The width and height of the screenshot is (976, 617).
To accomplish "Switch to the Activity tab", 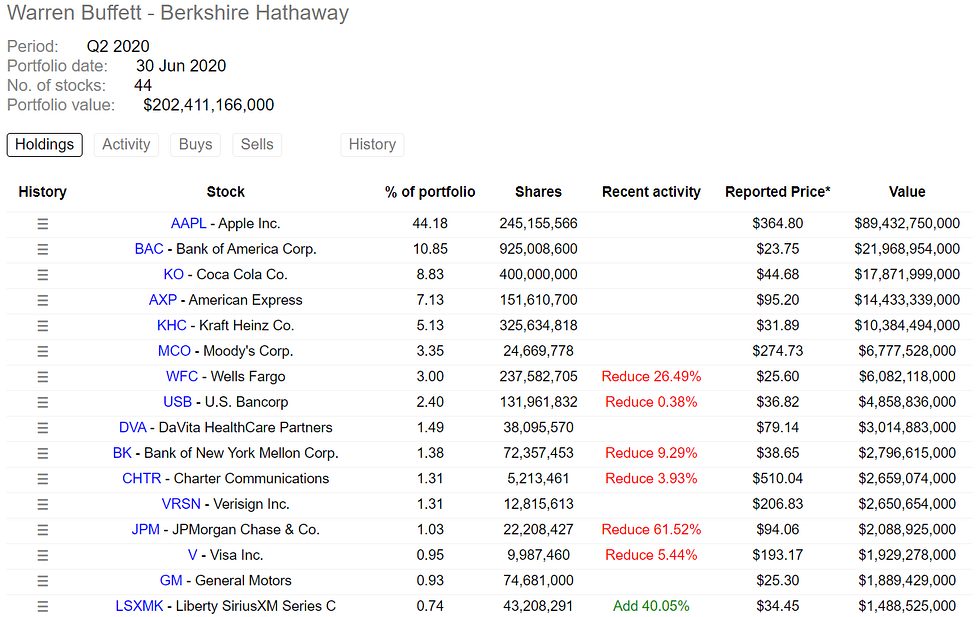I will 126,144.
